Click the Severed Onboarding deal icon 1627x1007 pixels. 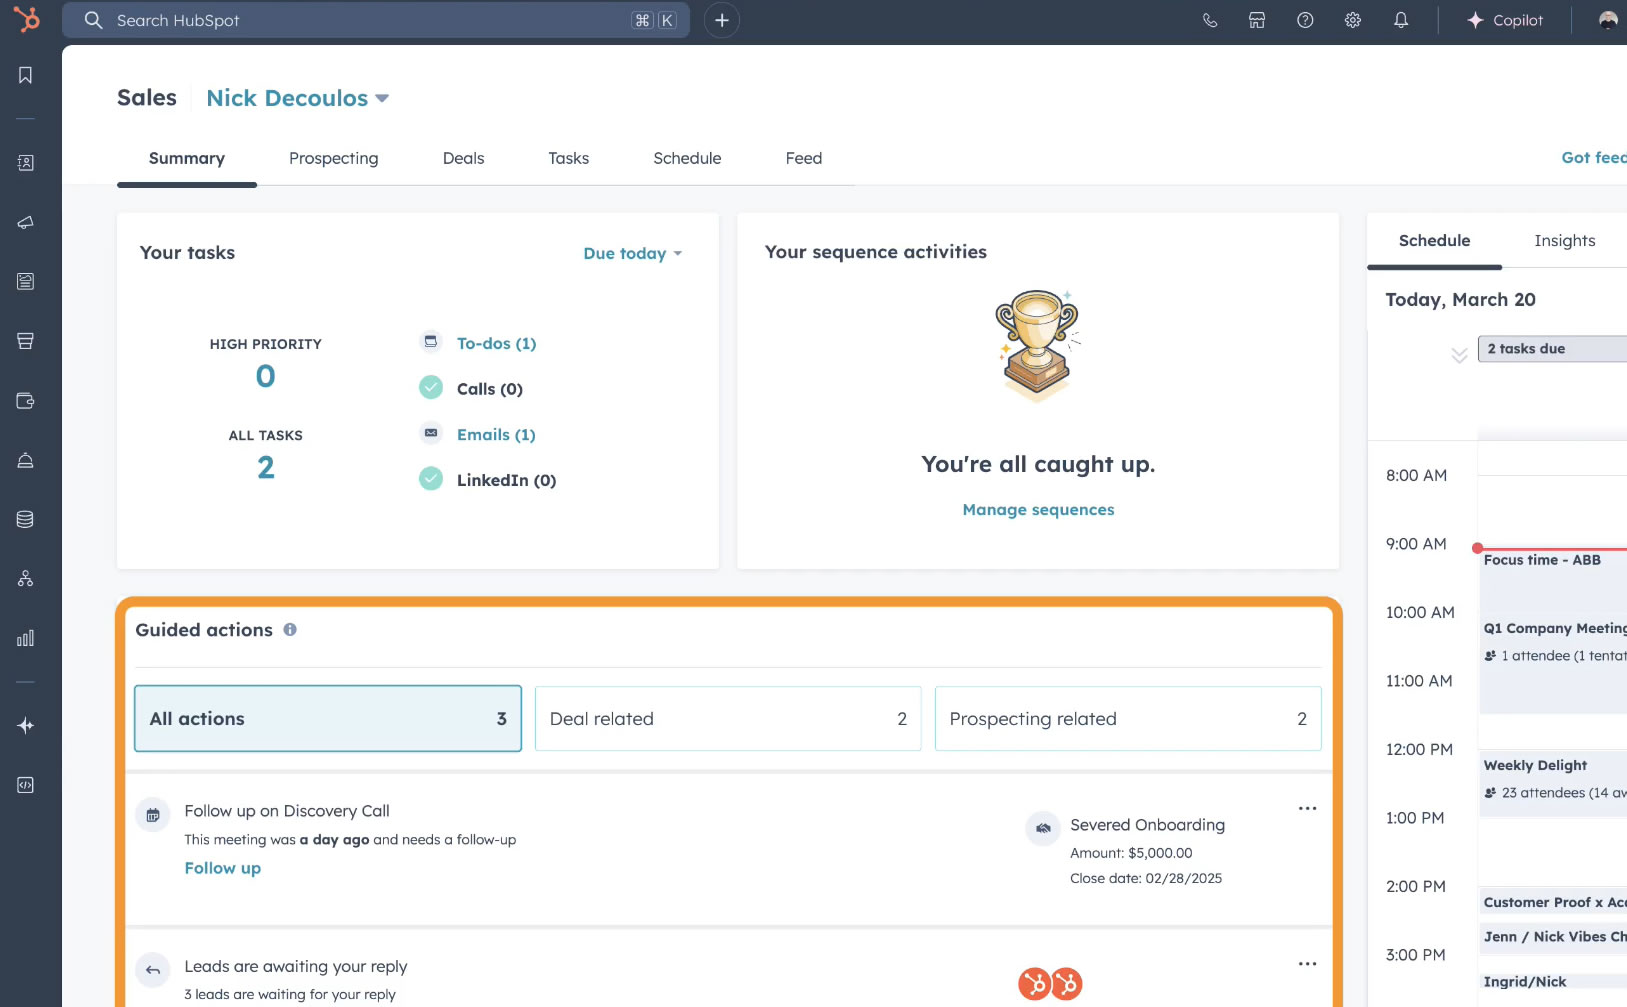(x=1043, y=828)
